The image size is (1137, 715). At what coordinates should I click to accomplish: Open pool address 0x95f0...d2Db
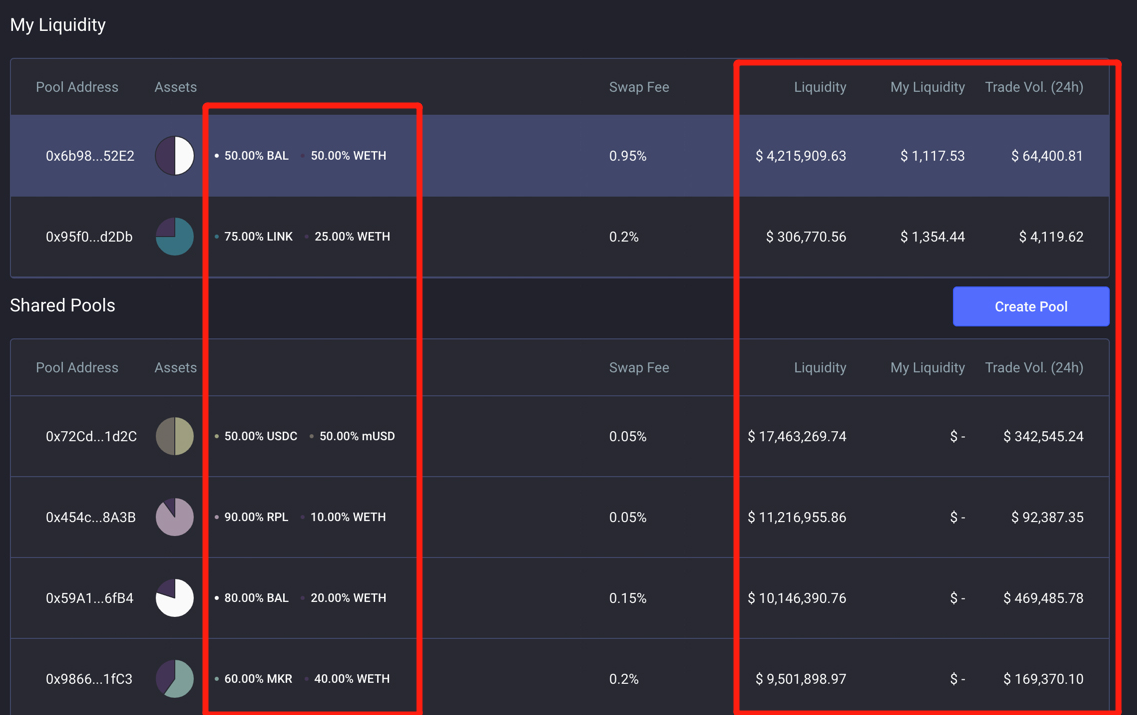89,237
